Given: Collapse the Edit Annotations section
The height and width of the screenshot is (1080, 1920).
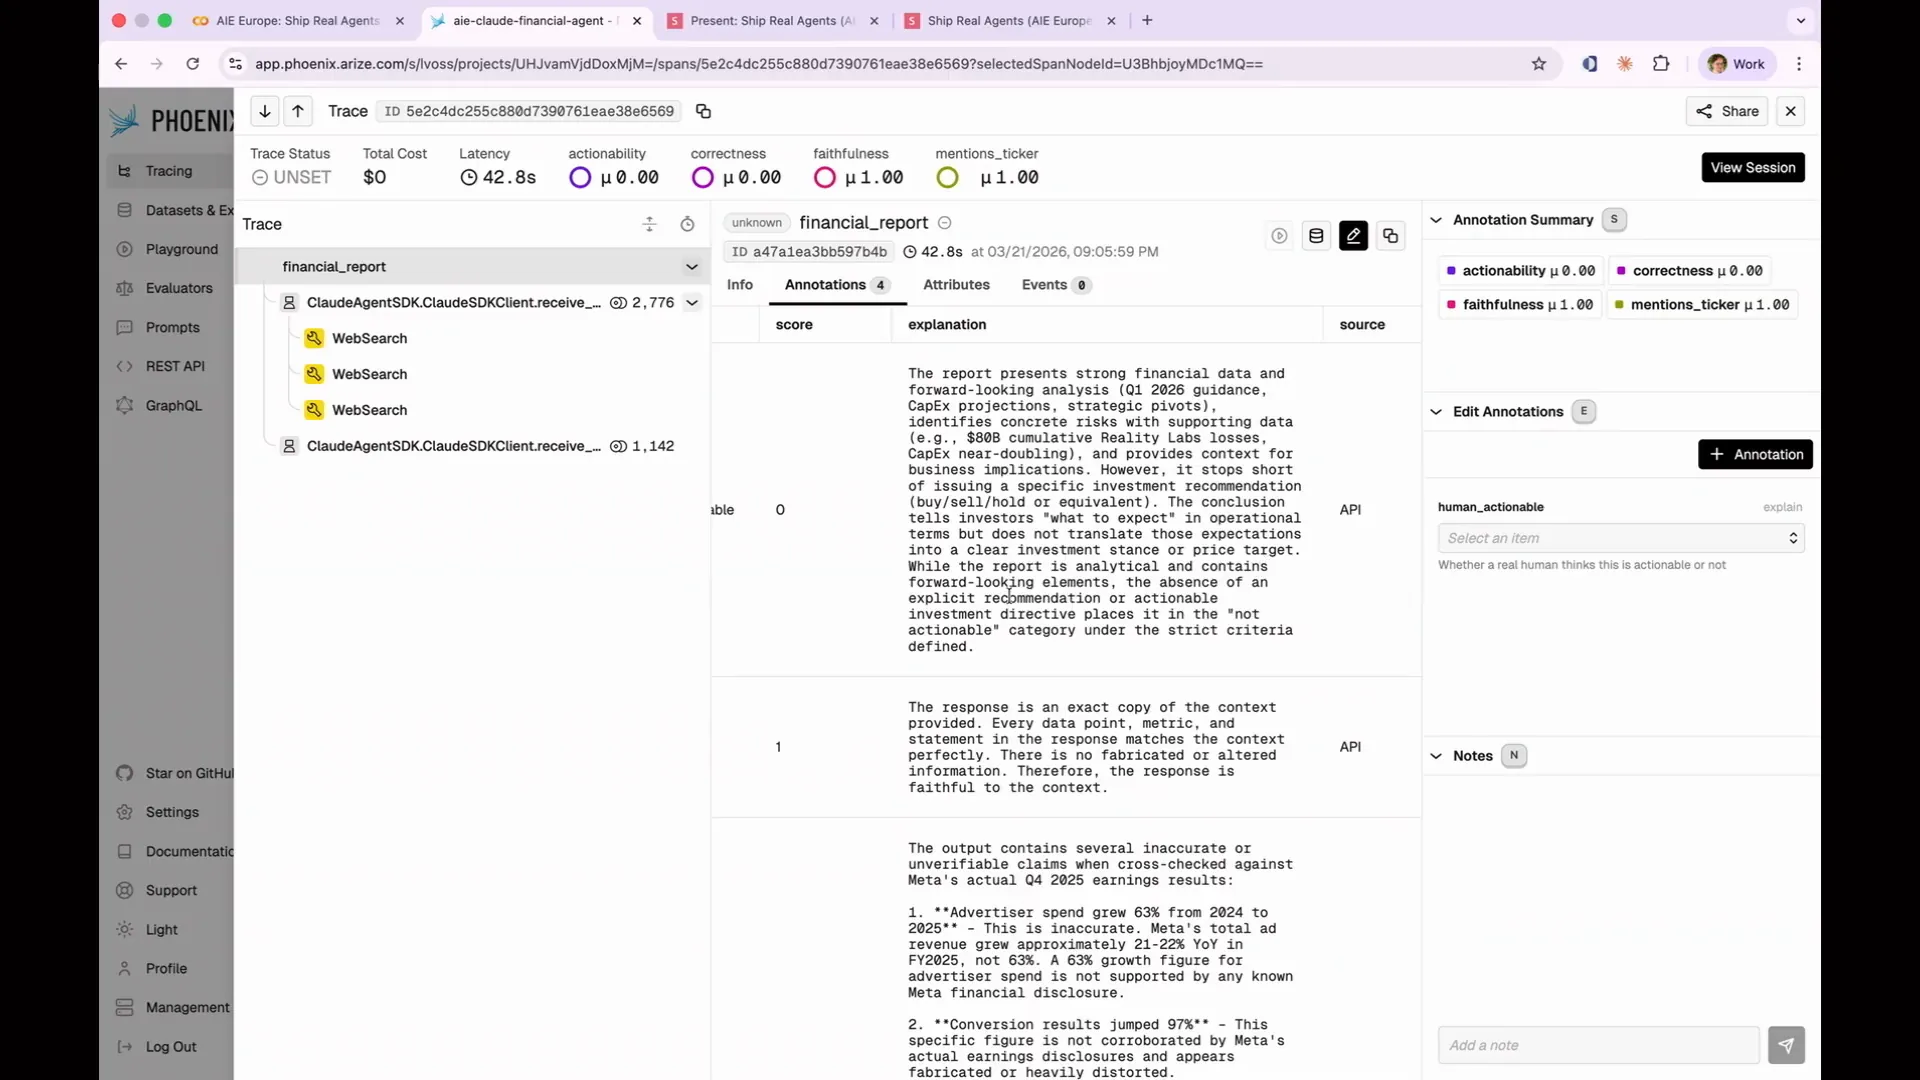Looking at the screenshot, I should (1436, 412).
